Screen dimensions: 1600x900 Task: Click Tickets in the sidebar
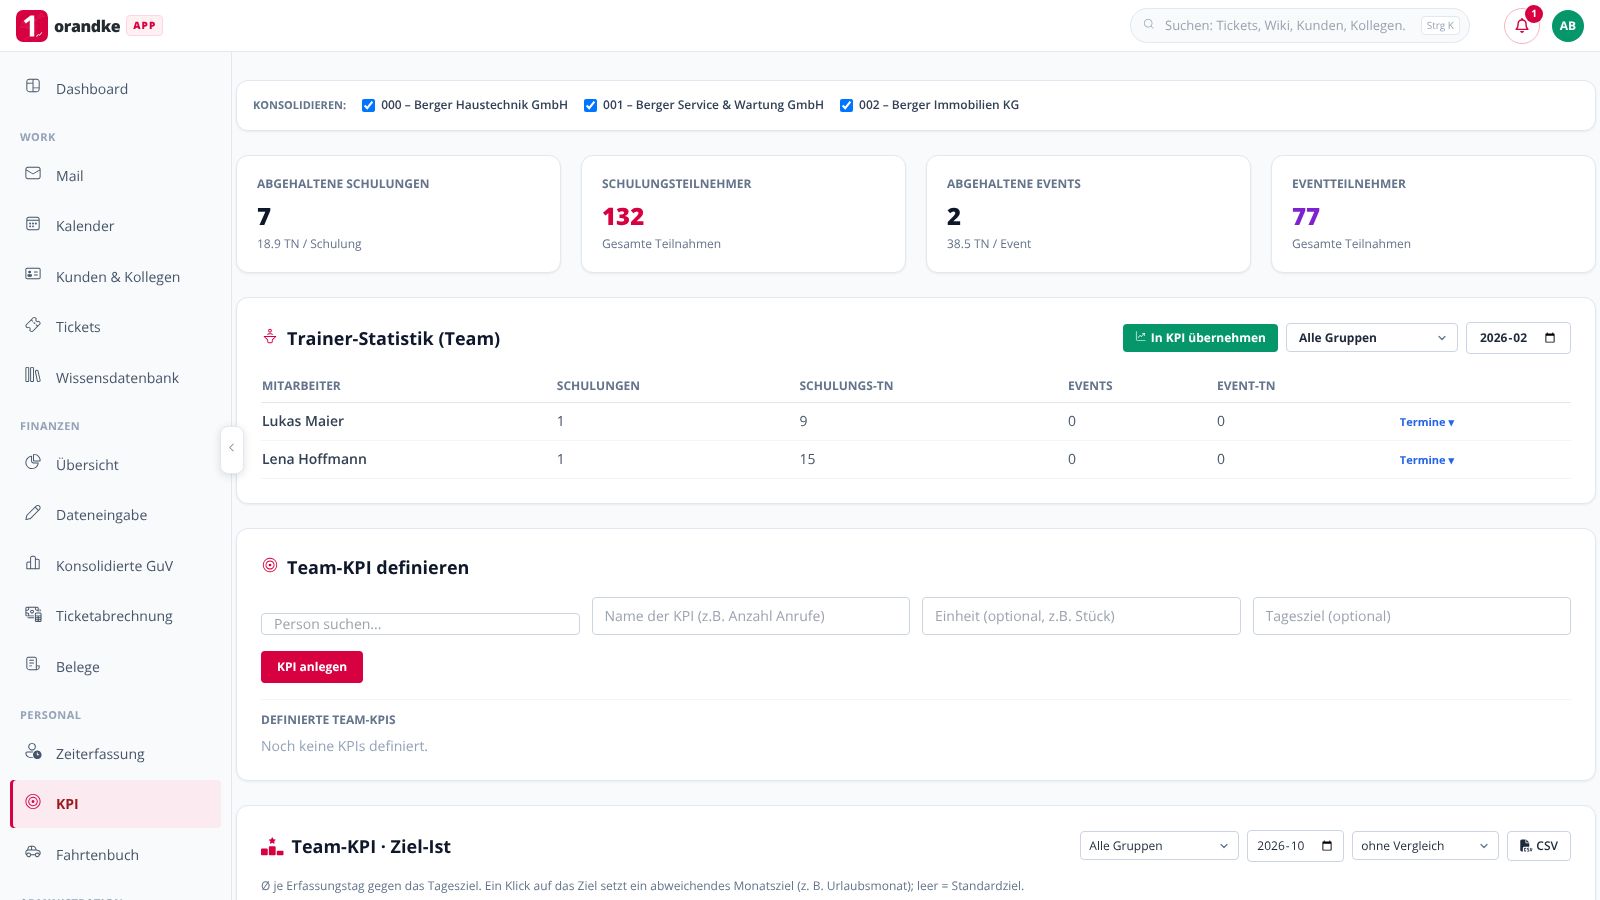(x=115, y=327)
